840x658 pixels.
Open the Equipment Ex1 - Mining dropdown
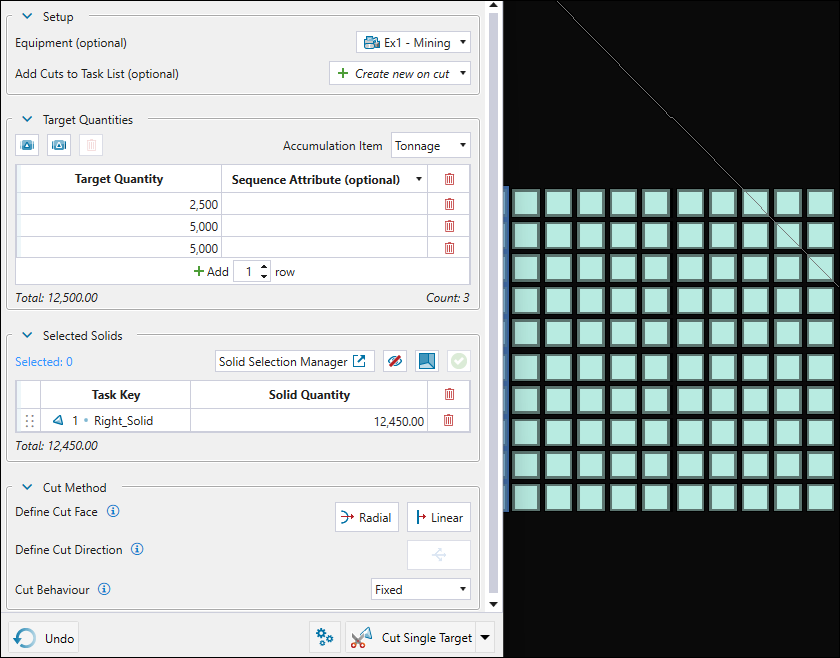(412, 43)
